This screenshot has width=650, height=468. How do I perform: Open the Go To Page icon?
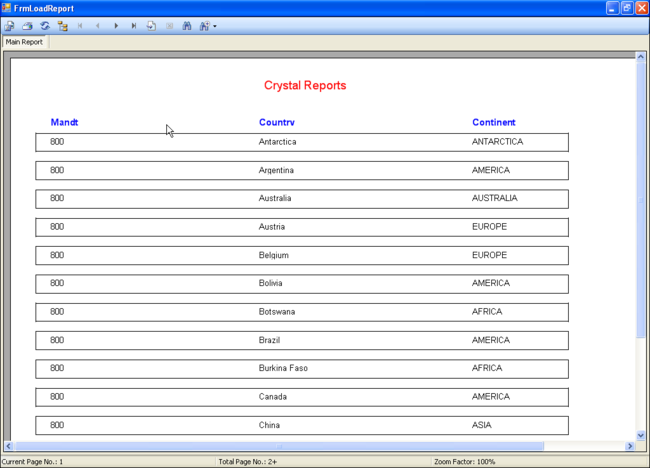click(x=151, y=26)
